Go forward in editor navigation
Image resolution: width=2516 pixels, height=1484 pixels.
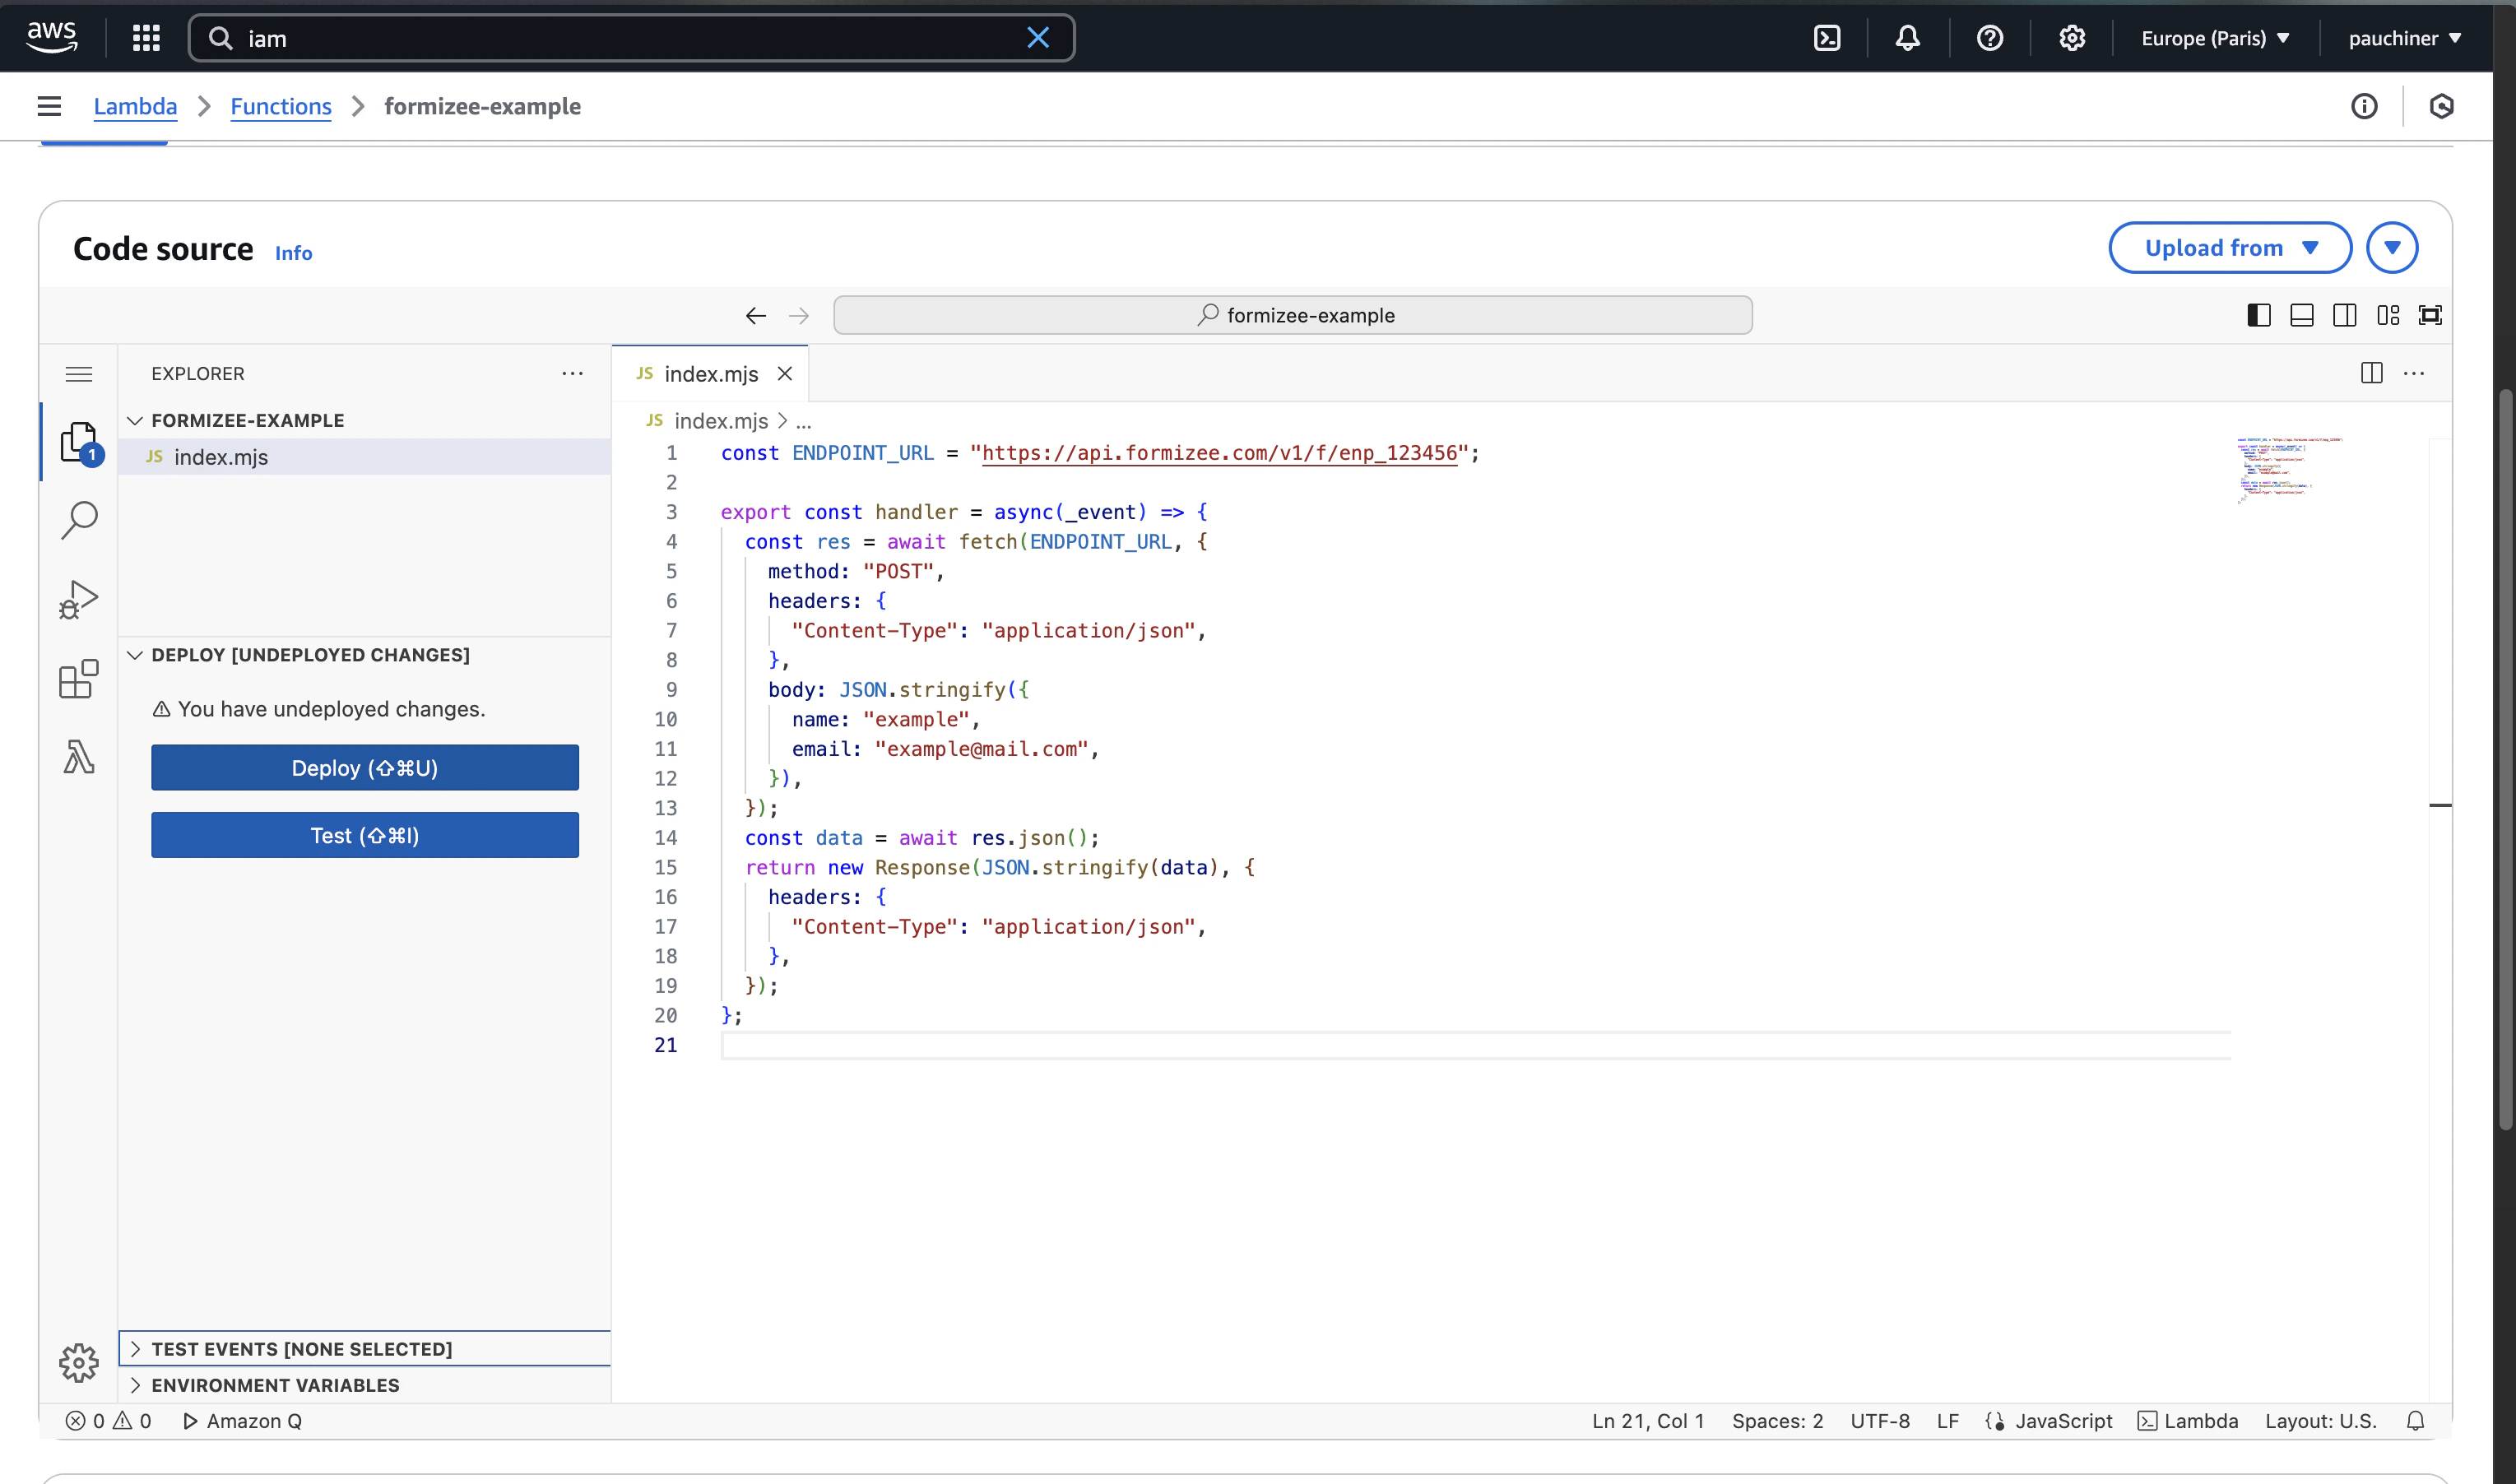(x=799, y=316)
